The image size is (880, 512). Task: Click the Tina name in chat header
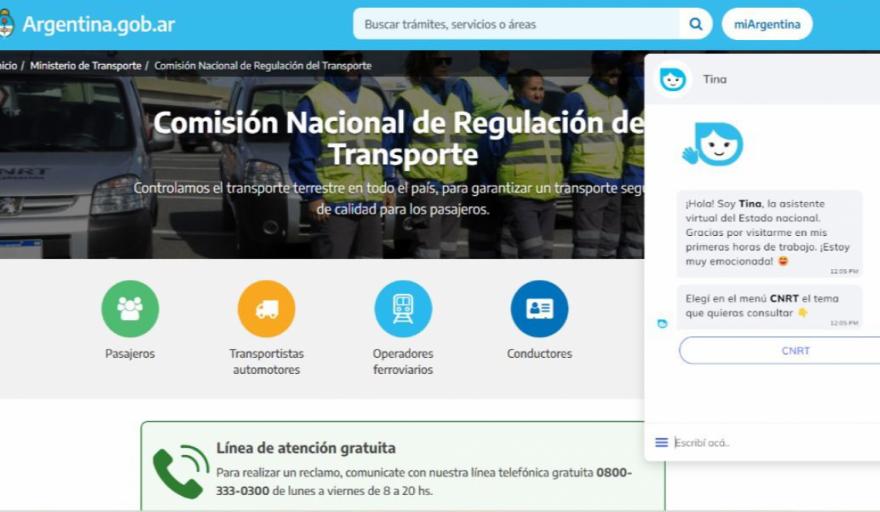(x=714, y=79)
